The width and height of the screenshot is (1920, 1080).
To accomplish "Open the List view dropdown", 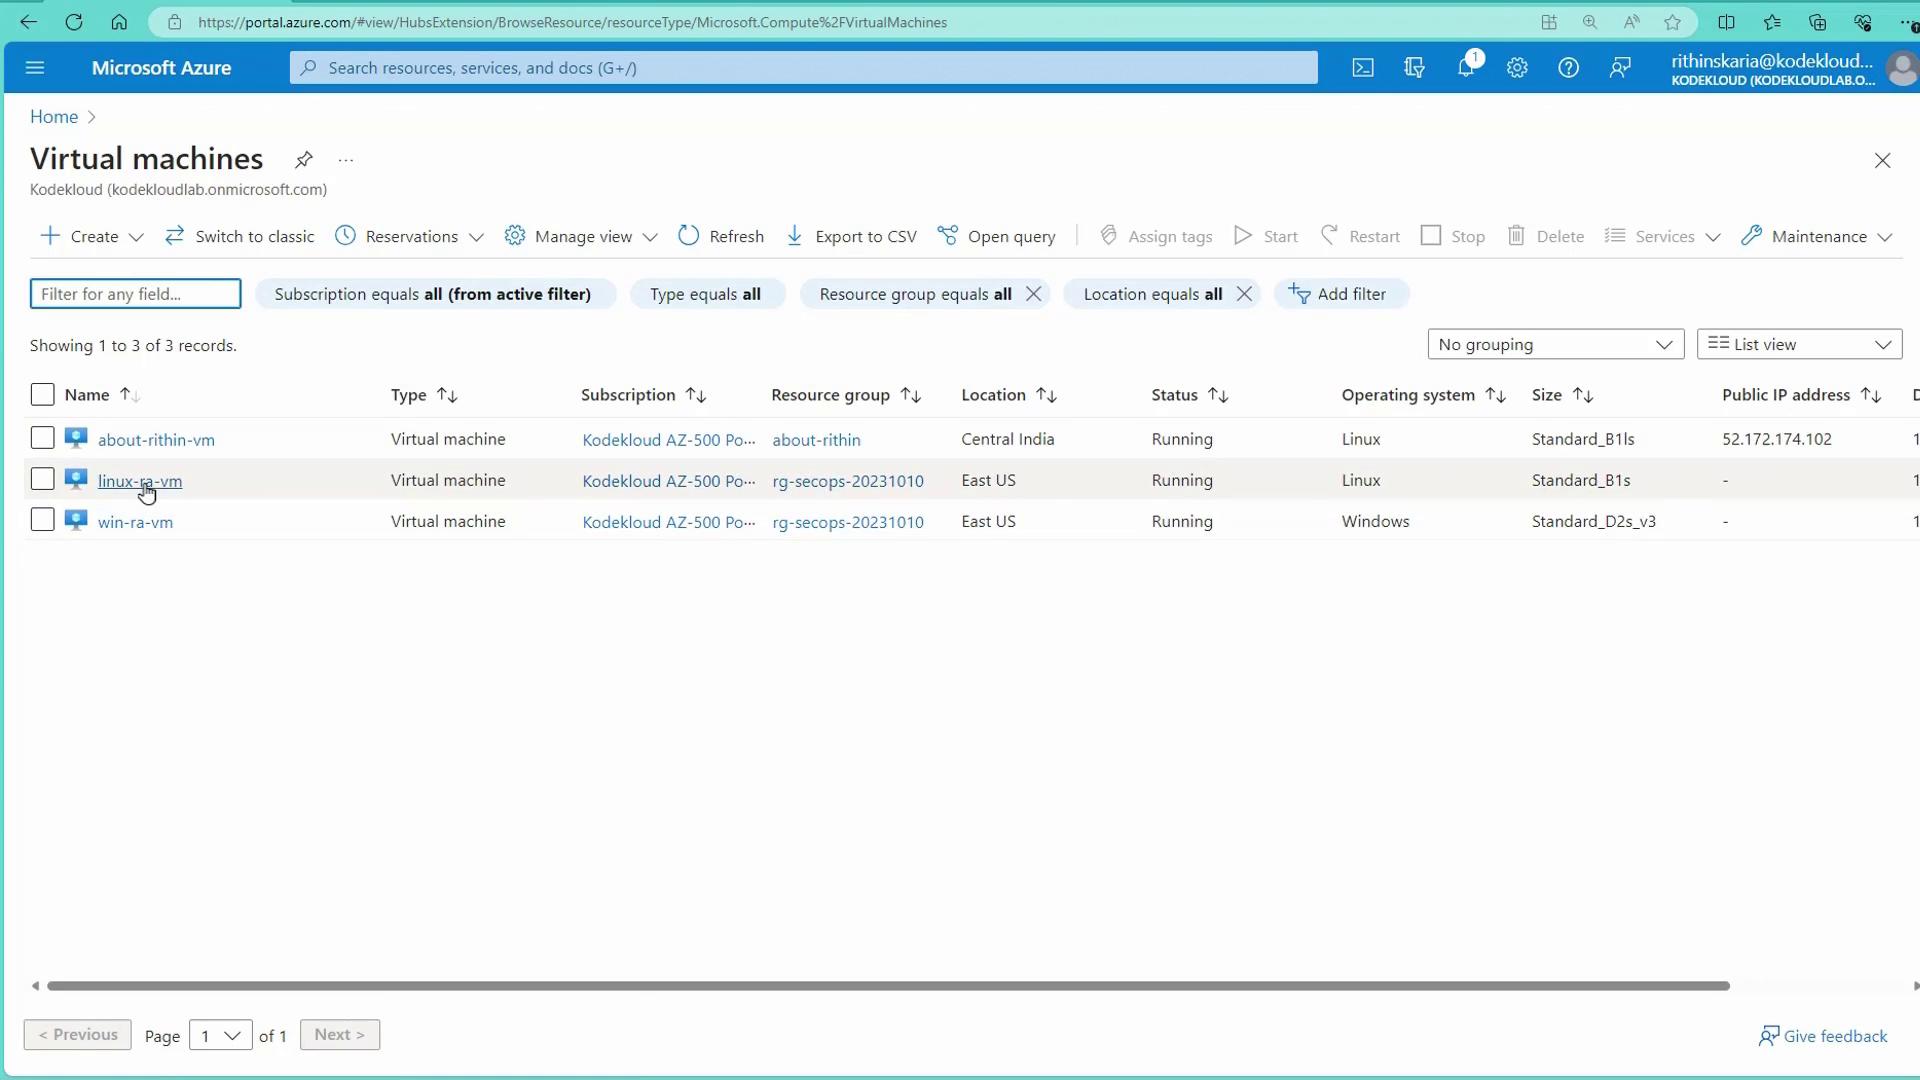I will (x=1799, y=344).
